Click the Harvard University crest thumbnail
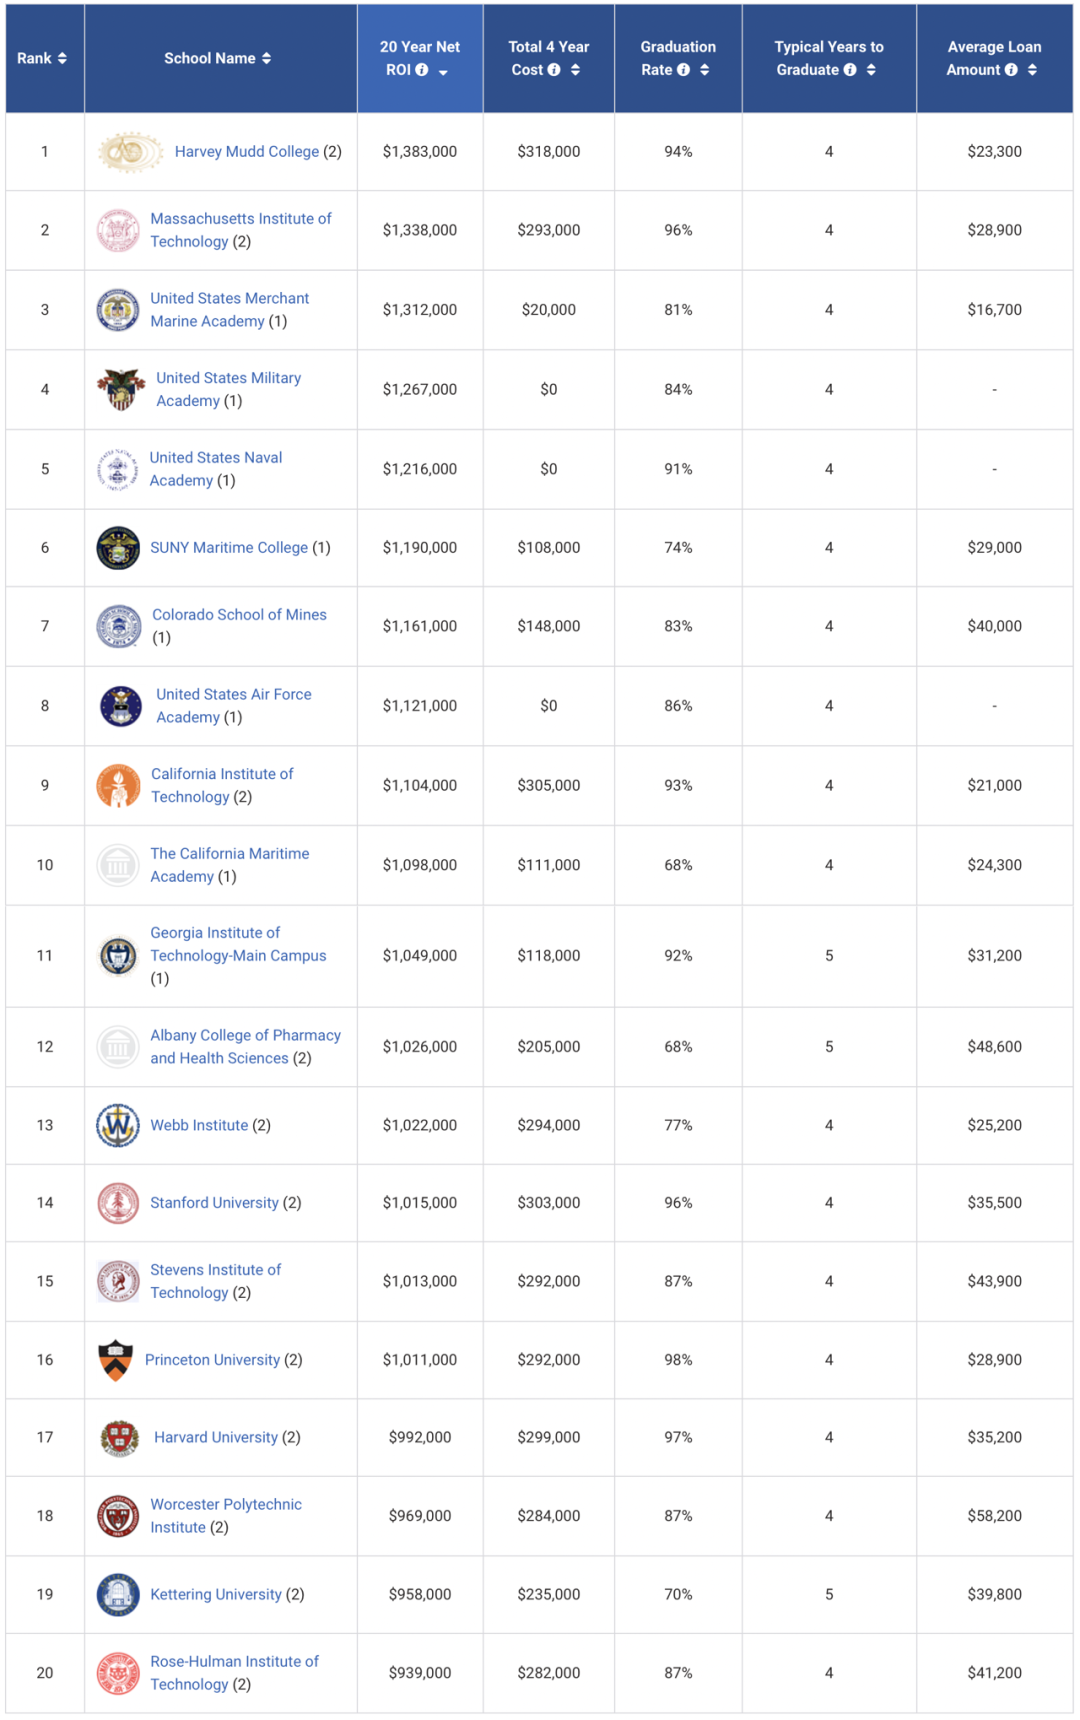The image size is (1080, 1720). 120,1438
